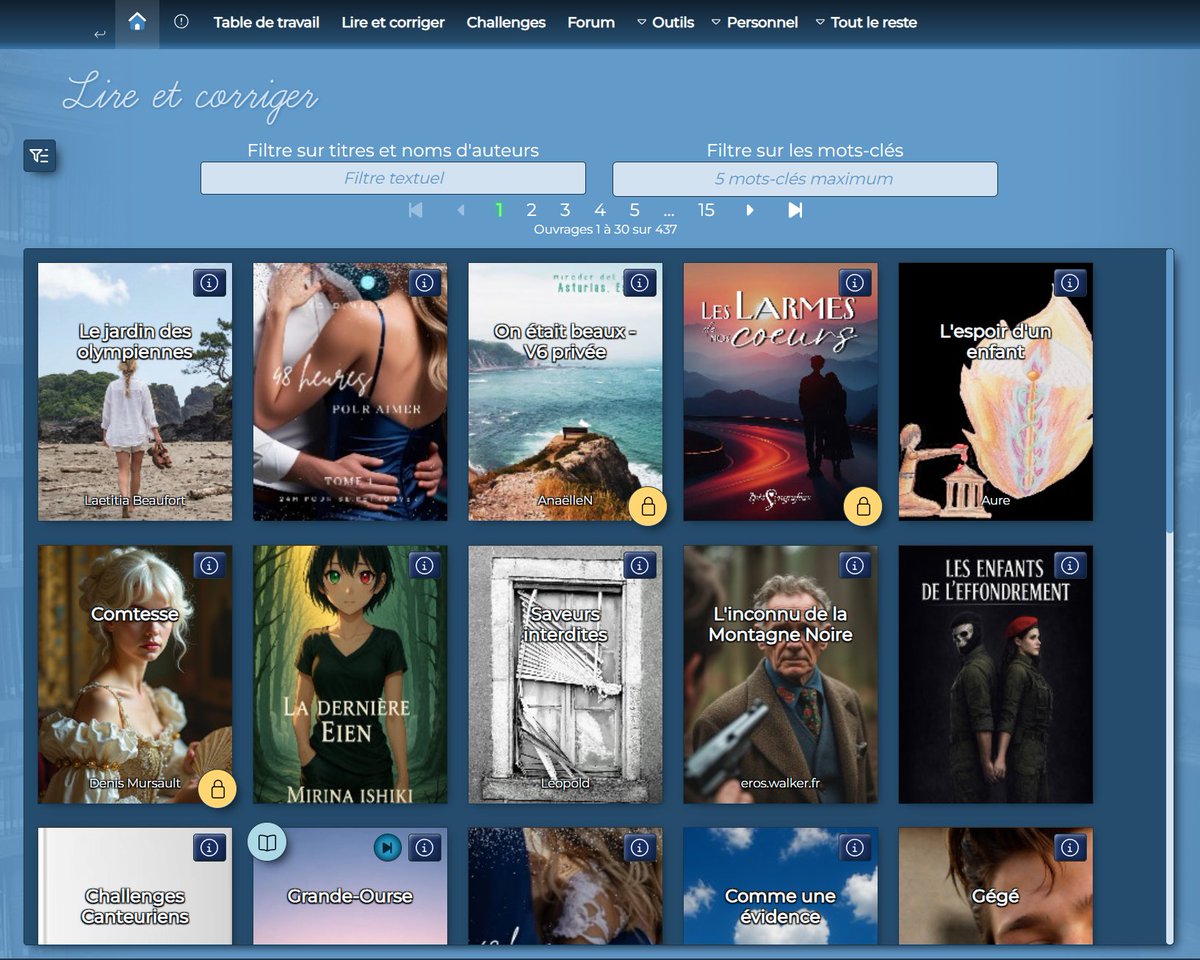The height and width of the screenshot is (960, 1200).
Task: Open La dernière Eien cover
Action: (x=350, y=674)
